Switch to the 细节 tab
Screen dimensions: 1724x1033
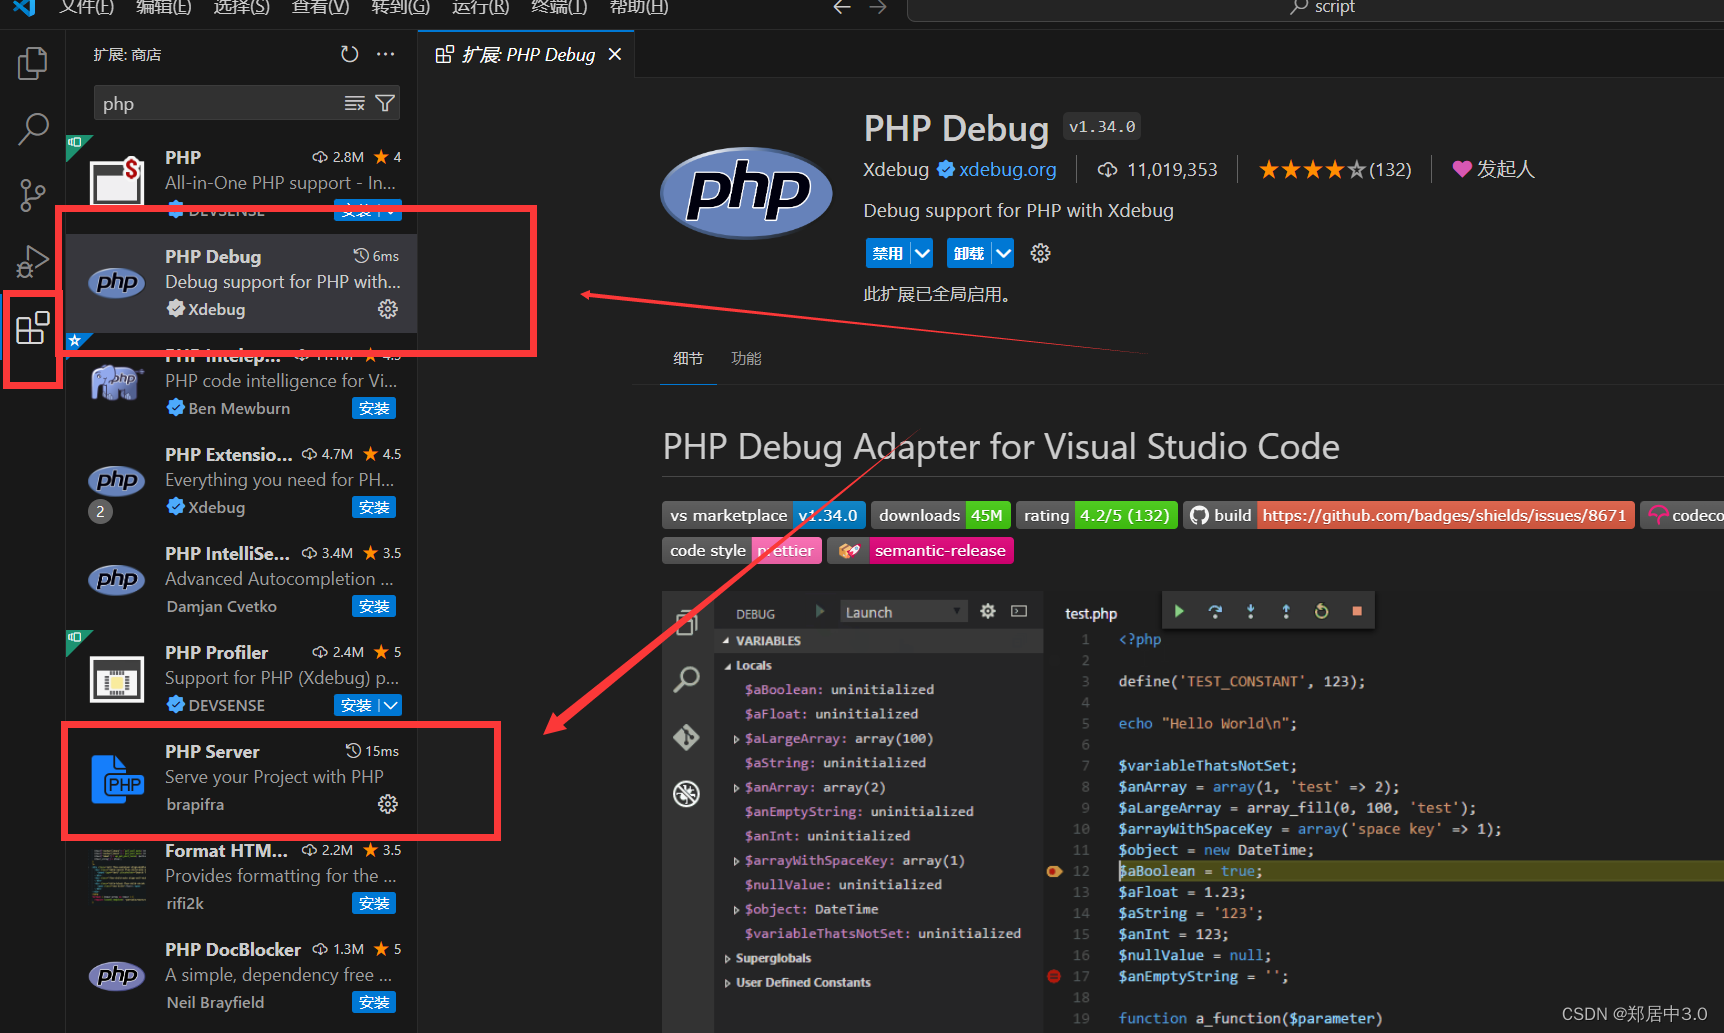click(x=688, y=358)
